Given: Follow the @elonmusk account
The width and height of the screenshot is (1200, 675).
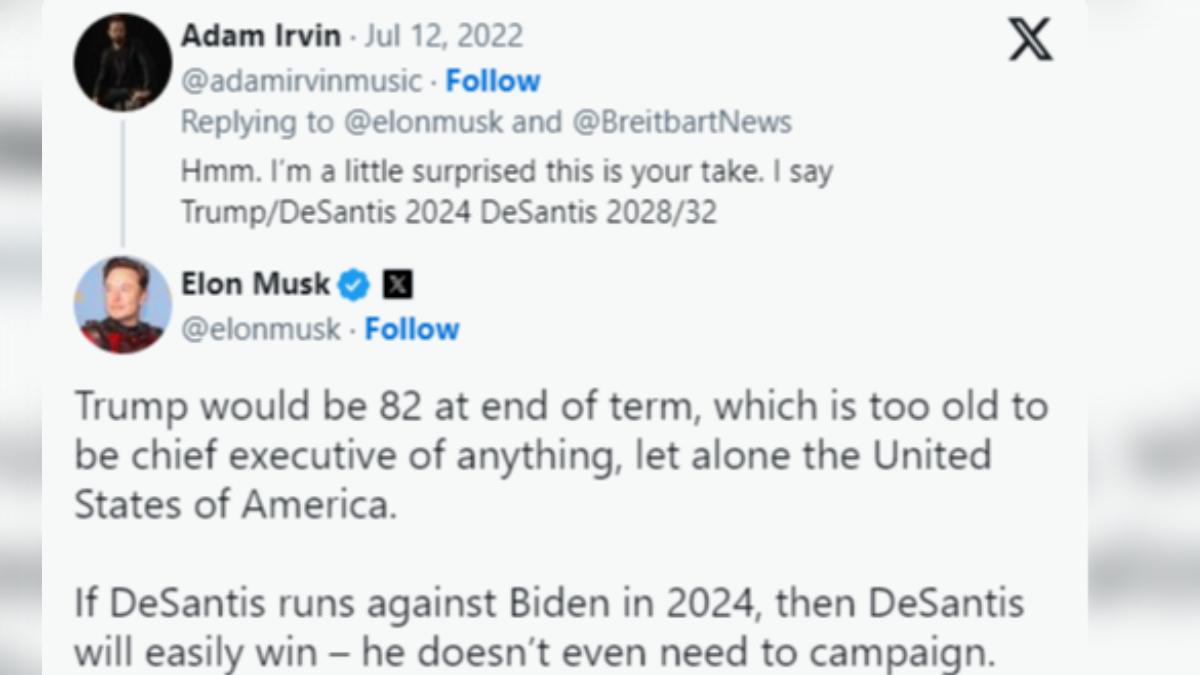Looking at the screenshot, I should click(412, 329).
